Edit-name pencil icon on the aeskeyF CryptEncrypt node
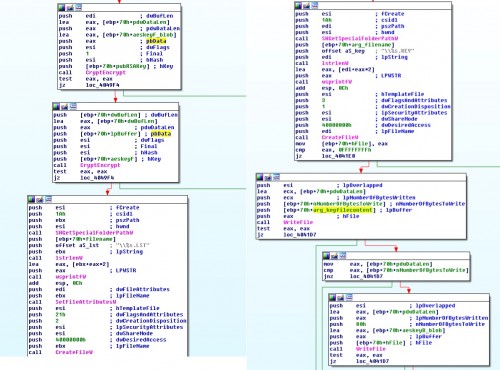Viewport: 500px width, 370px height. pyautogui.click(x=65, y=107)
